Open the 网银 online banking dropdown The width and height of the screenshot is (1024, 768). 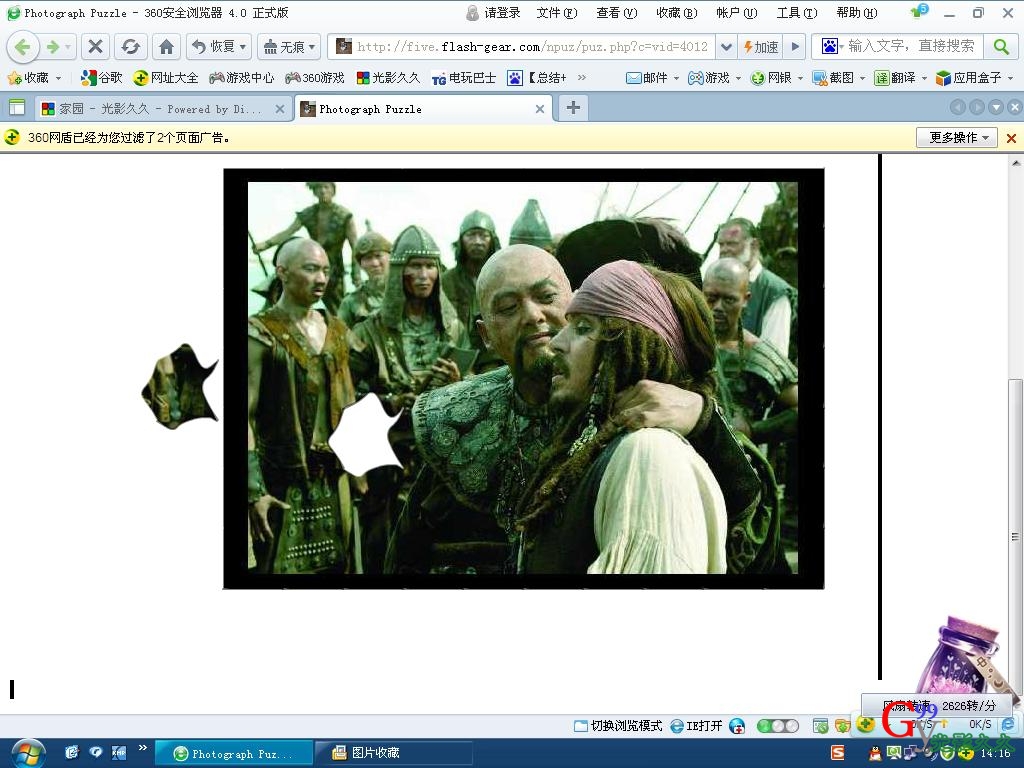(x=776, y=78)
